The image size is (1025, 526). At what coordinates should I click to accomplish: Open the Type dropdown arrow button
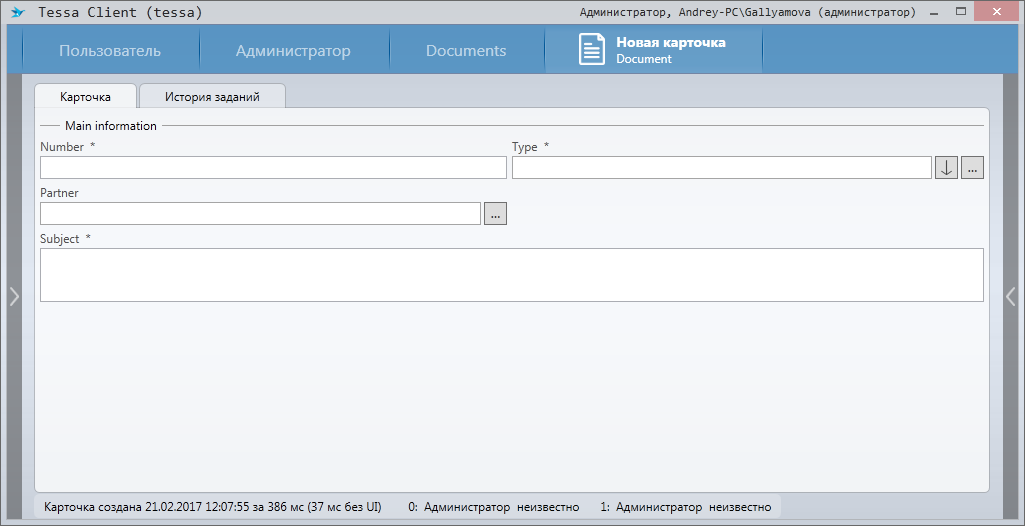[946, 168]
